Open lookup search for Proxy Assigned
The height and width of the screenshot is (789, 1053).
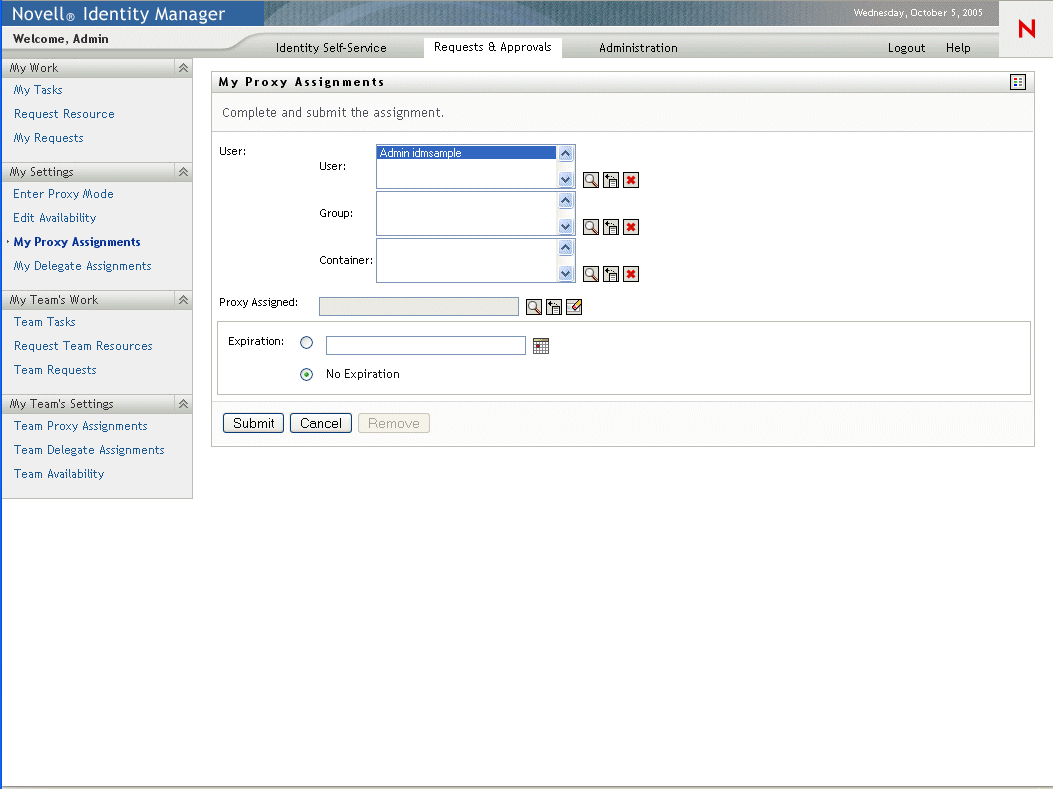(534, 307)
